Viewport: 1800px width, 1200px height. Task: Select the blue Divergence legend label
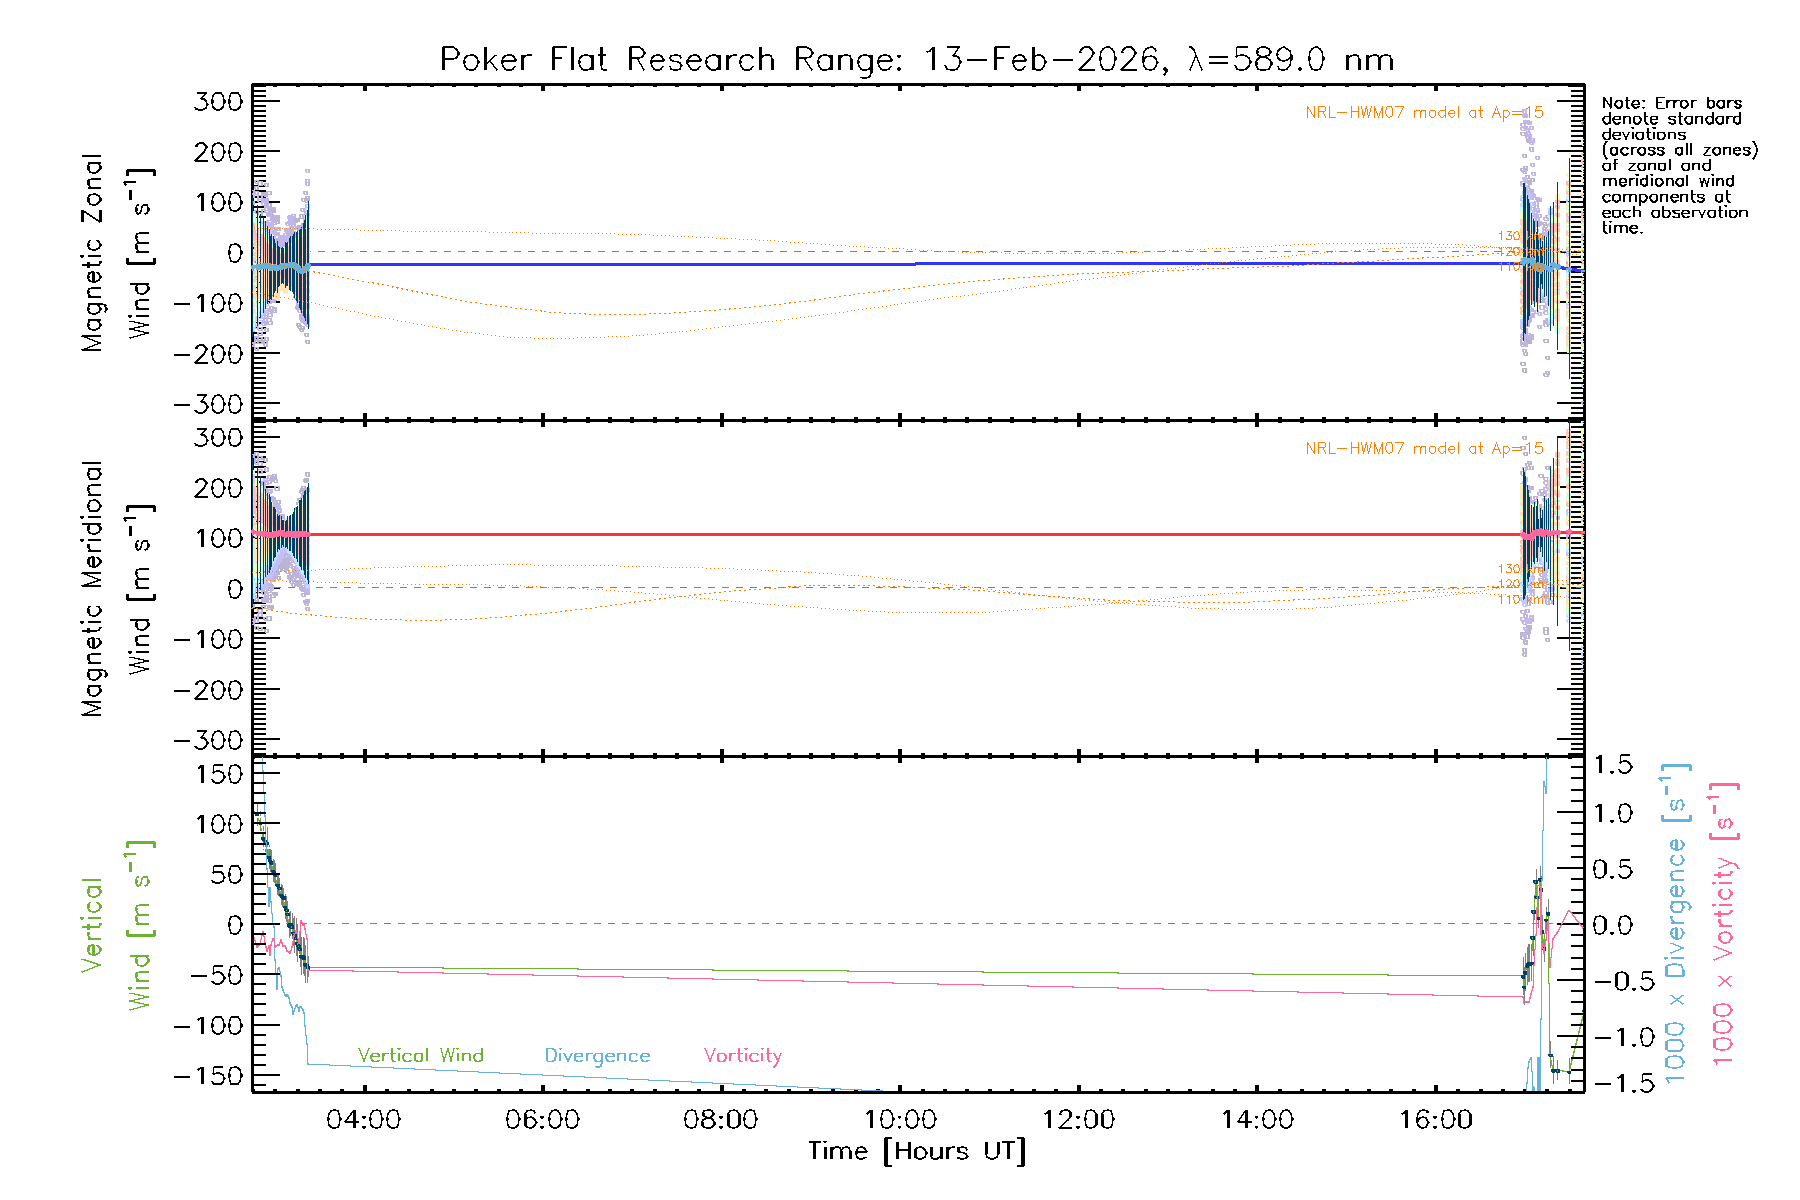point(597,1056)
